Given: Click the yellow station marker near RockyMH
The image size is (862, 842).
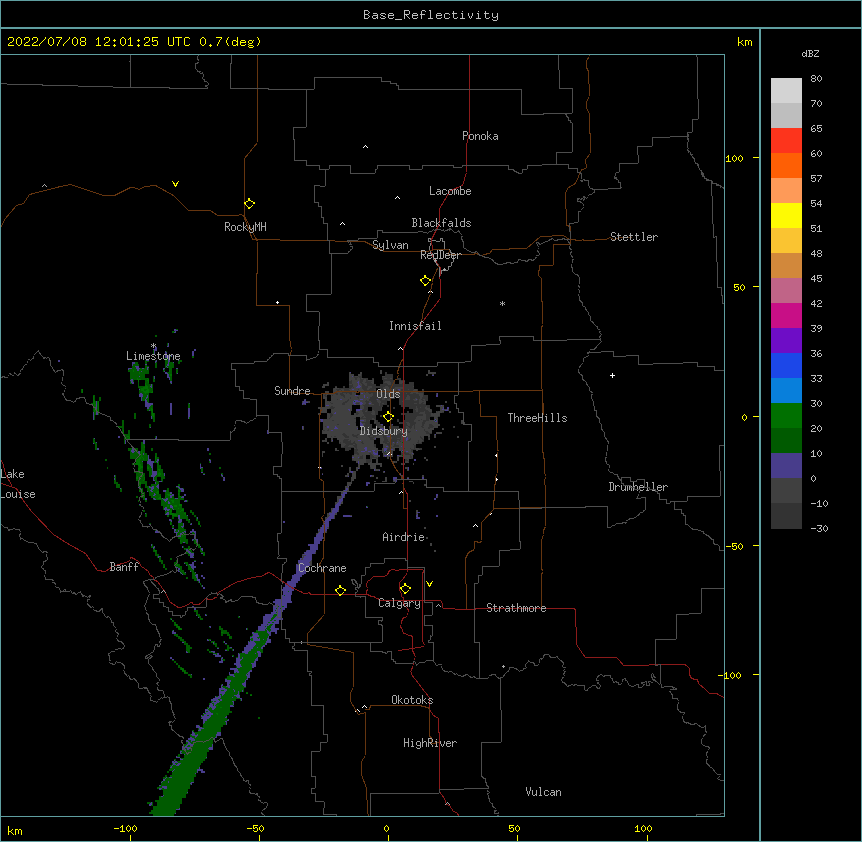Looking at the screenshot, I should tap(249, 204).
